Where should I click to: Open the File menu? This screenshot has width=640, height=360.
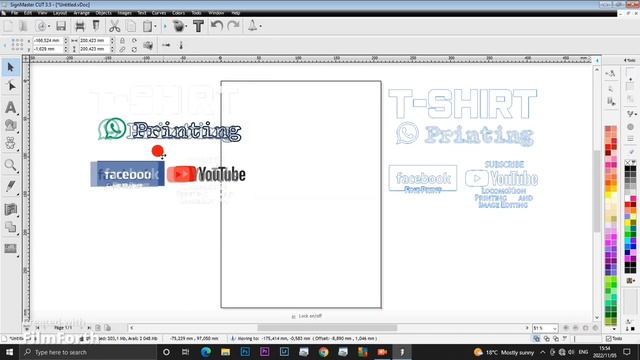(14, 13)
